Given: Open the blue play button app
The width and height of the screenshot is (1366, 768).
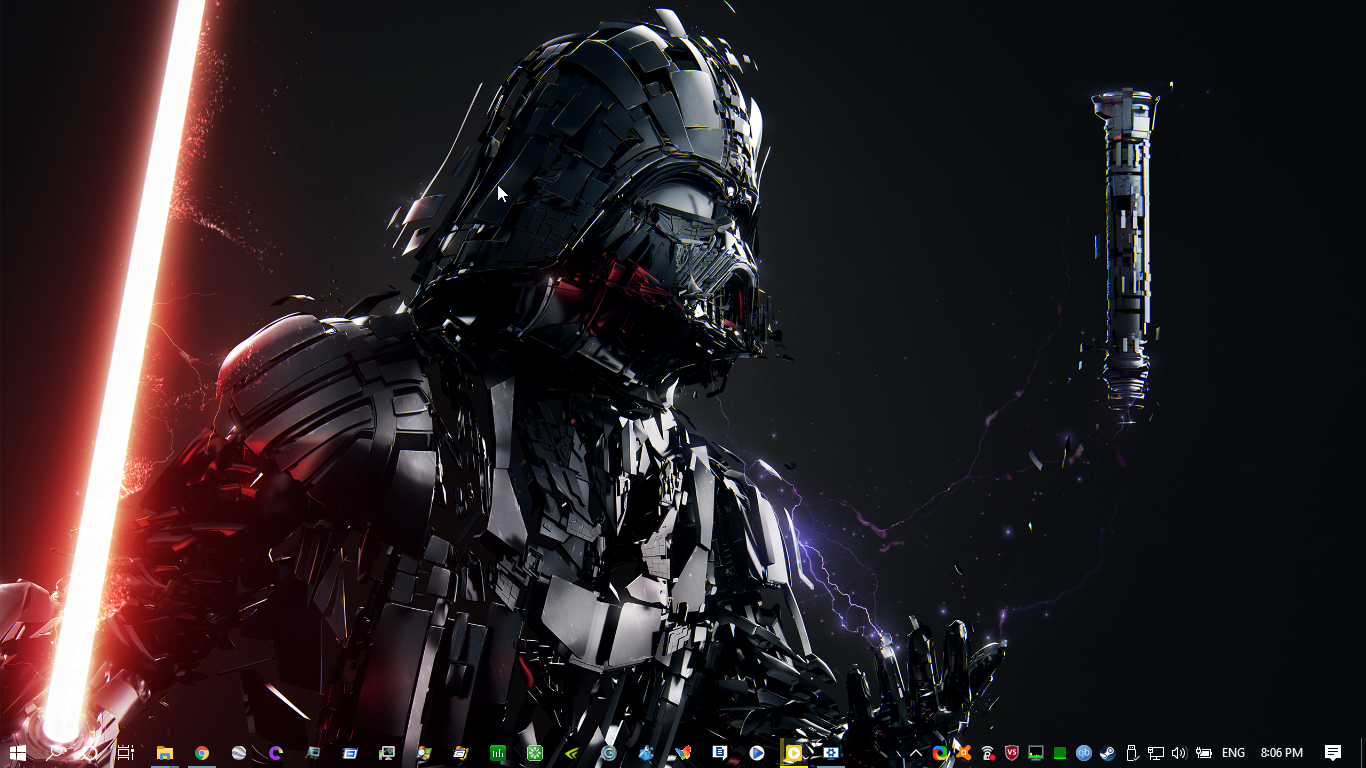Looking at the screenshot, I should pyautogui.click(x=757, y=752).
